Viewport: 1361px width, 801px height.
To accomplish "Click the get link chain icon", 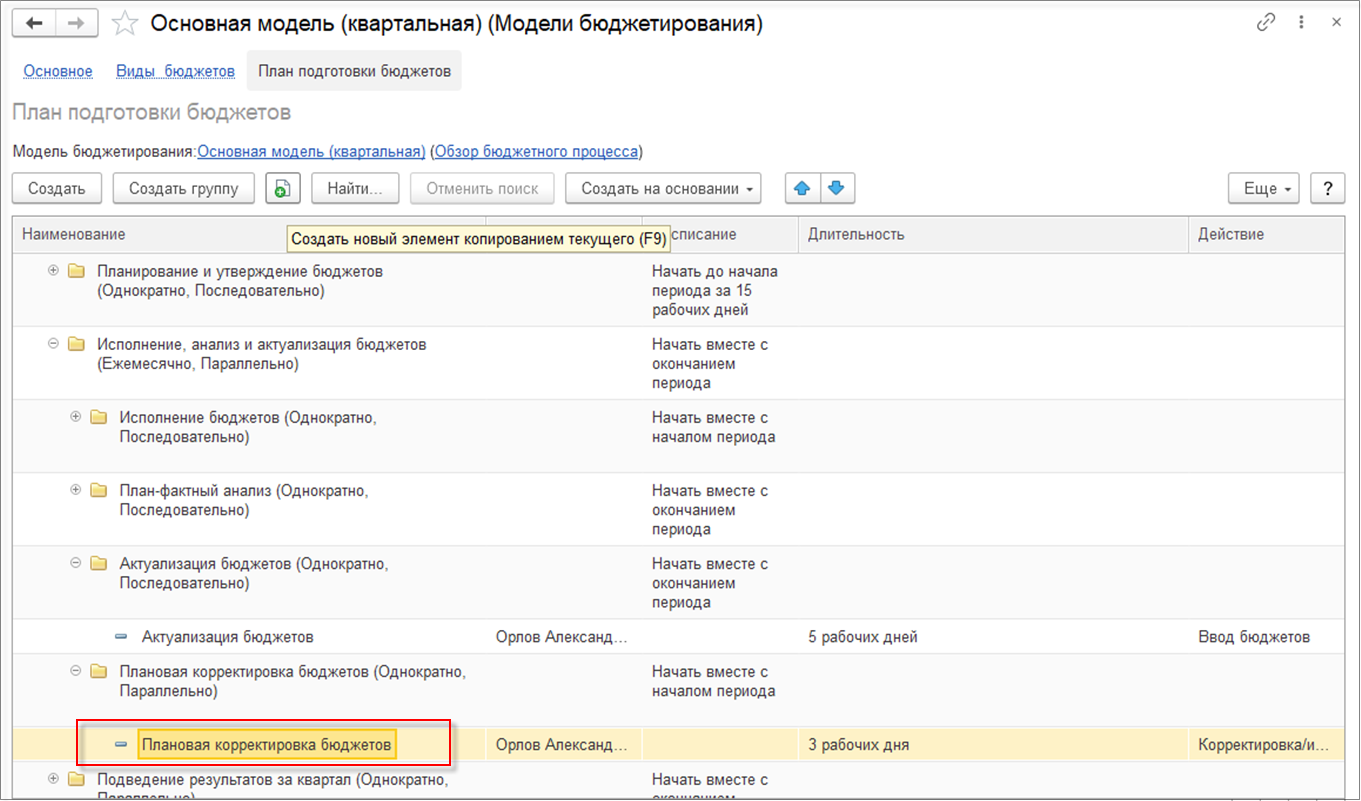I will coord(1267,22).
